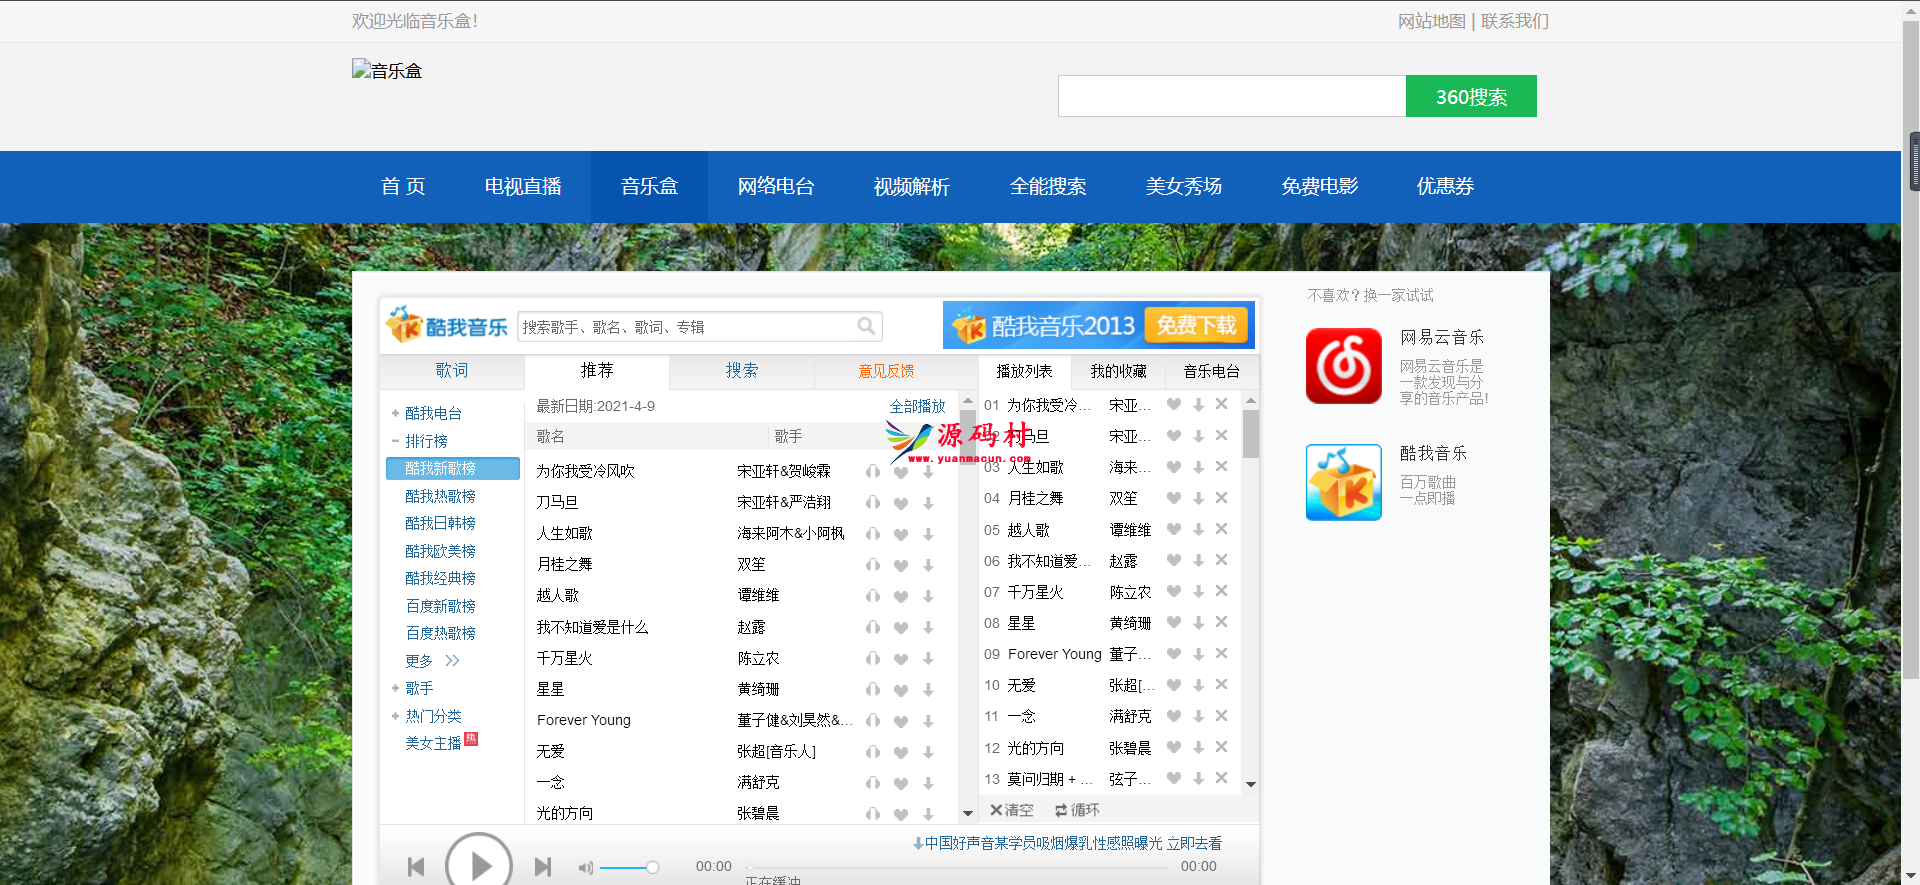Open 意见反馈 tab

point(886,371)
